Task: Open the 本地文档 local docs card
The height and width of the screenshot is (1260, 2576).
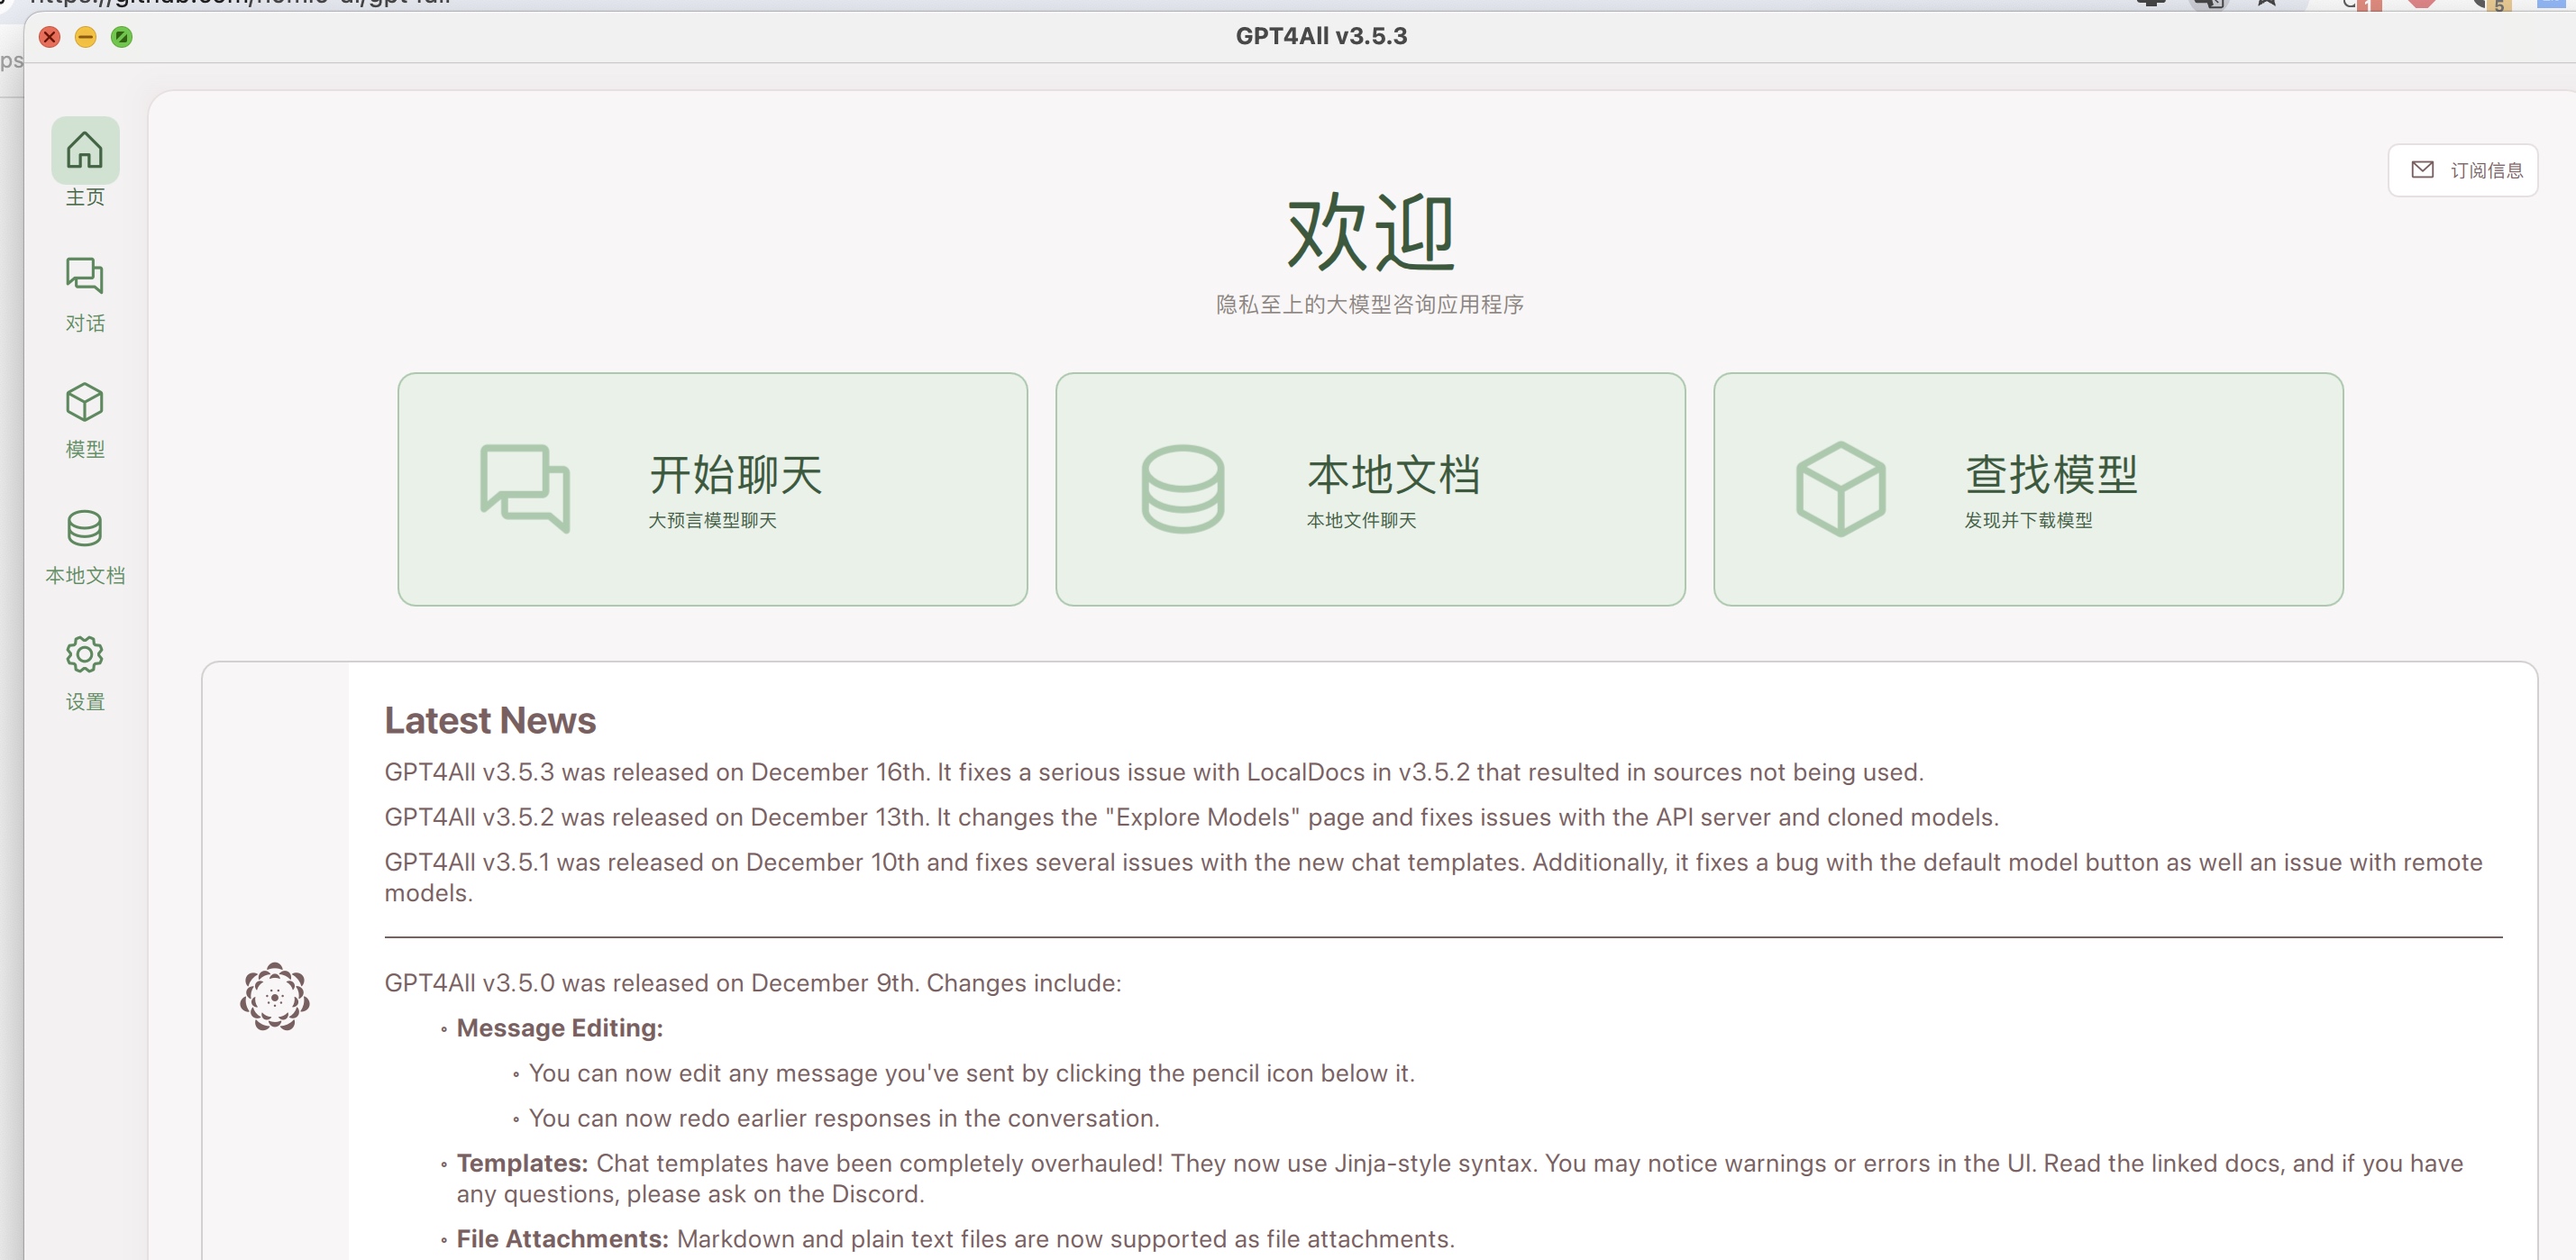Action: 1370,489
